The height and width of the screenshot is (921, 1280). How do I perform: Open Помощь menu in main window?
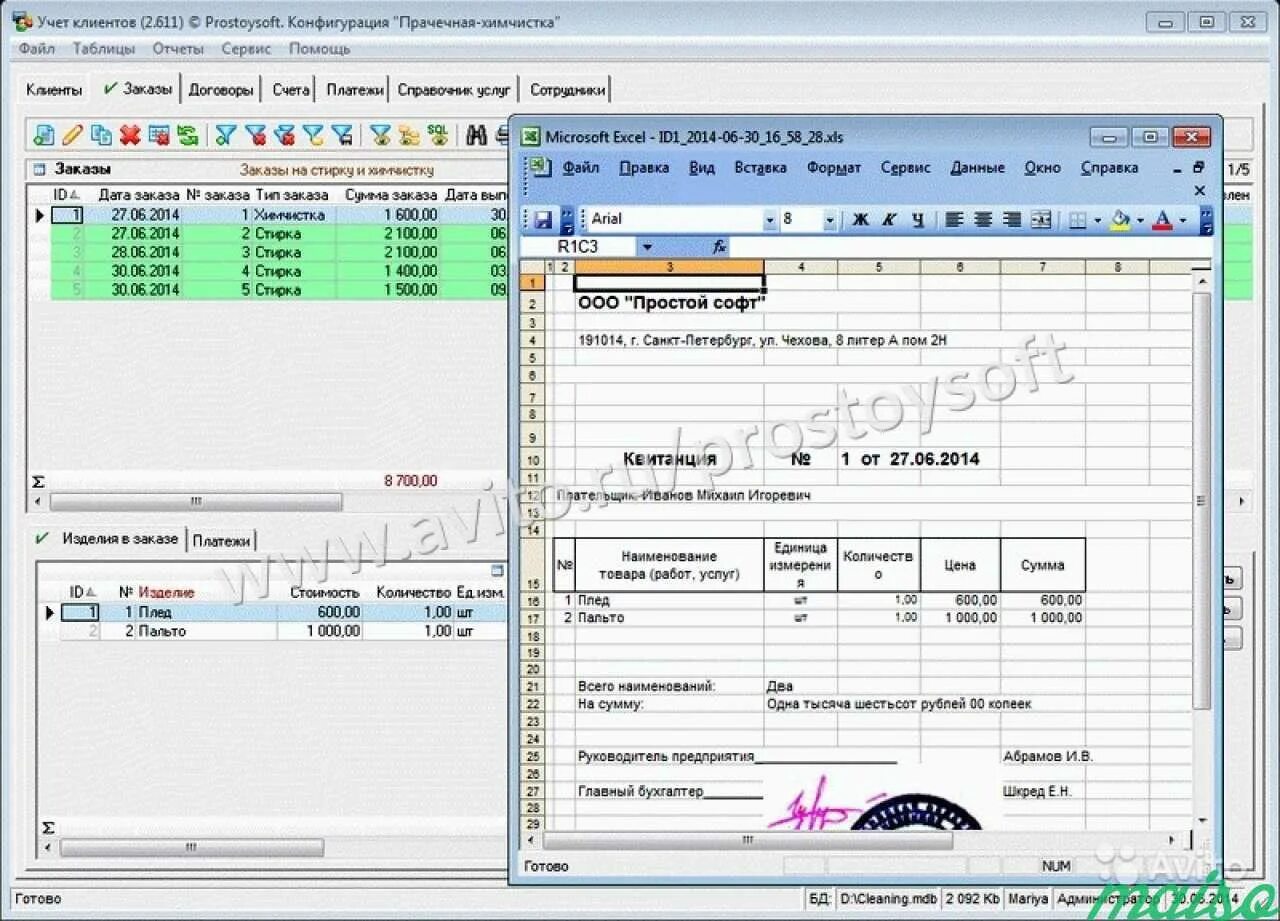pyautogui.click(x=320, y=48)
